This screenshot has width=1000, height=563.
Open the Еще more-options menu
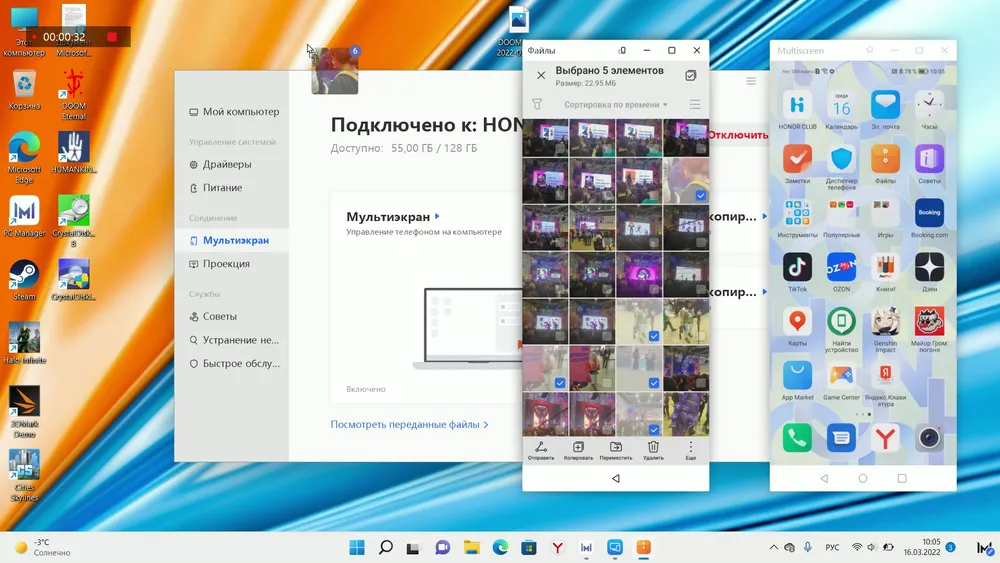(690, 449)
